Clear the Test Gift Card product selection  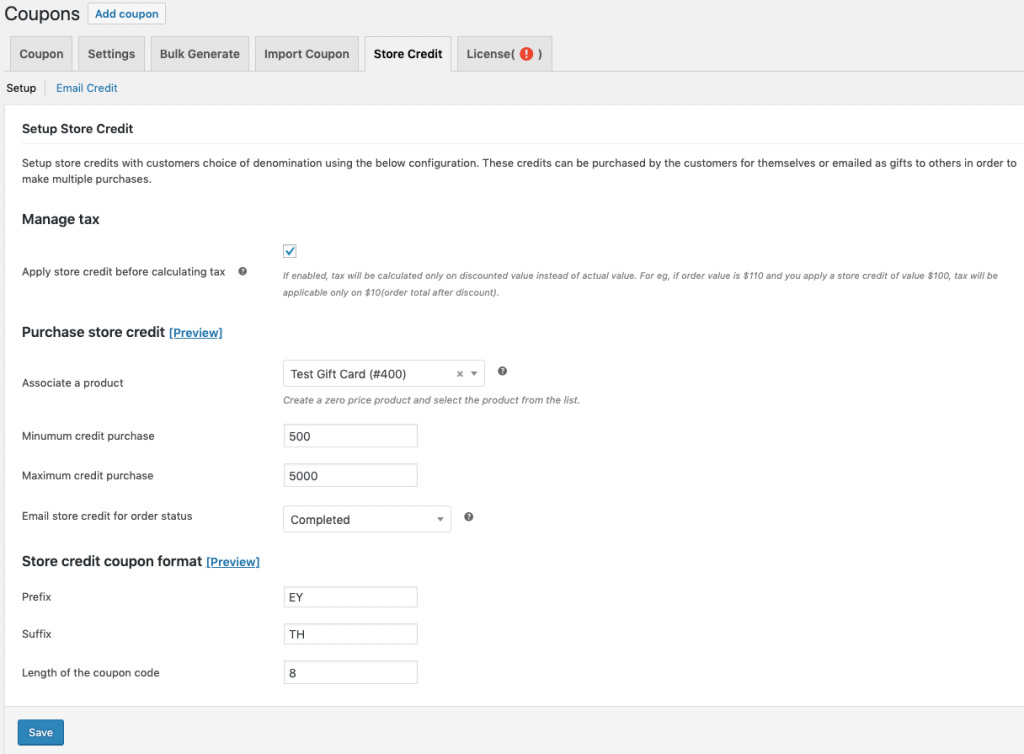(x=460, y=374)
